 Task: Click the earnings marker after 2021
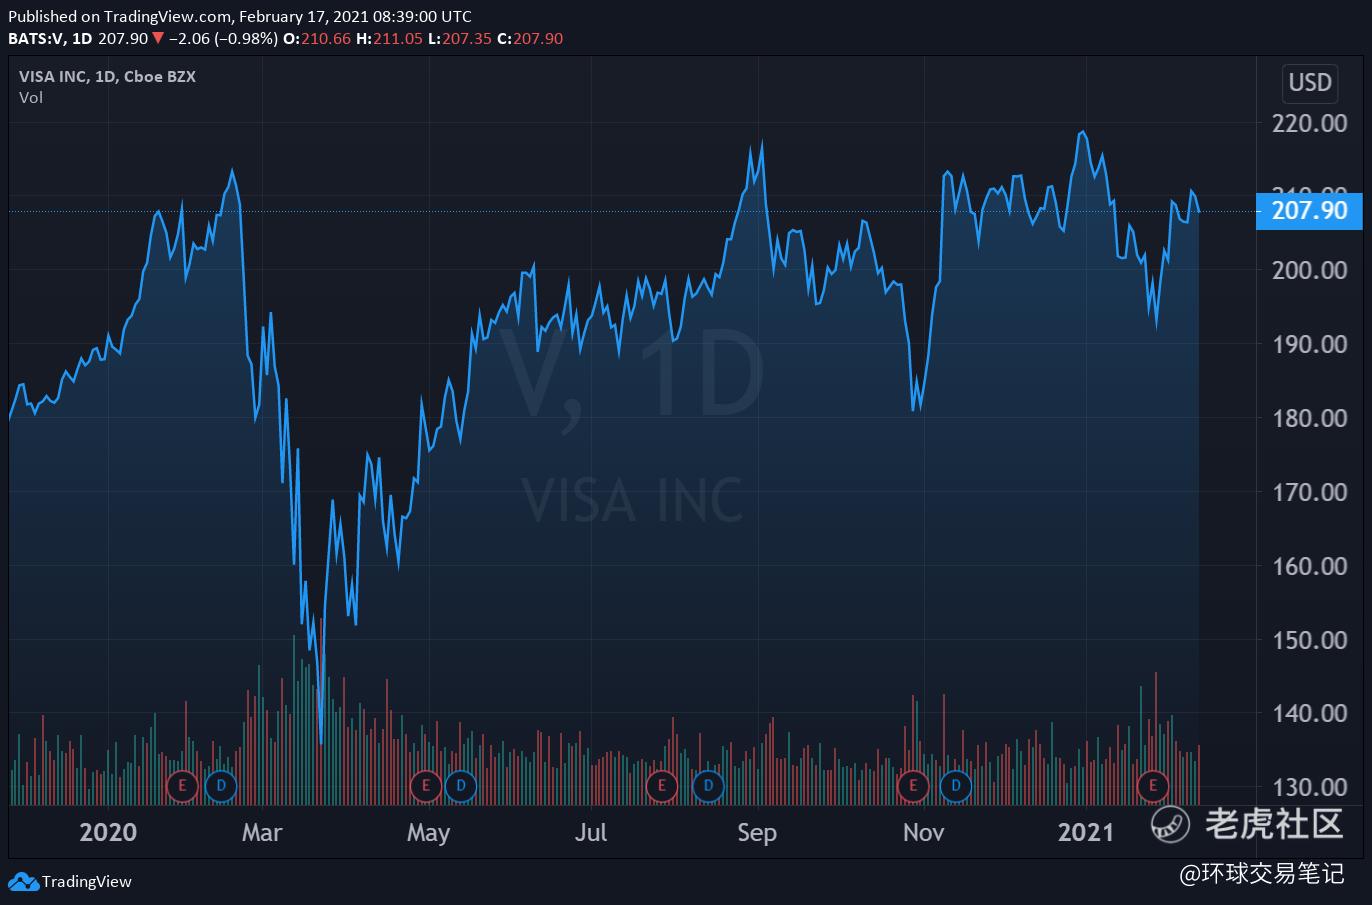click(x=1153, y=786)
